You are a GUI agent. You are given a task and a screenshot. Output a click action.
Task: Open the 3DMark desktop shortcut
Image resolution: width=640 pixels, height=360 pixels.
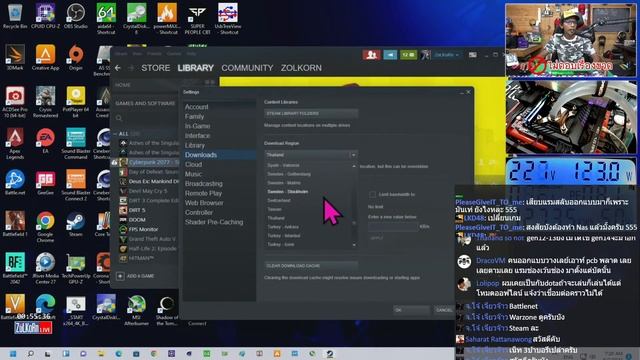point(15,57)
